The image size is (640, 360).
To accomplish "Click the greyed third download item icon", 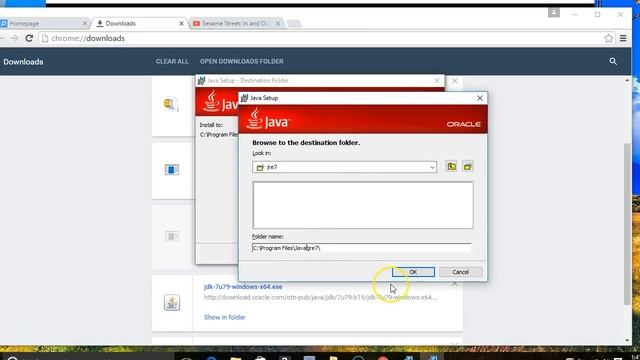I will click(x=172, y=236).
